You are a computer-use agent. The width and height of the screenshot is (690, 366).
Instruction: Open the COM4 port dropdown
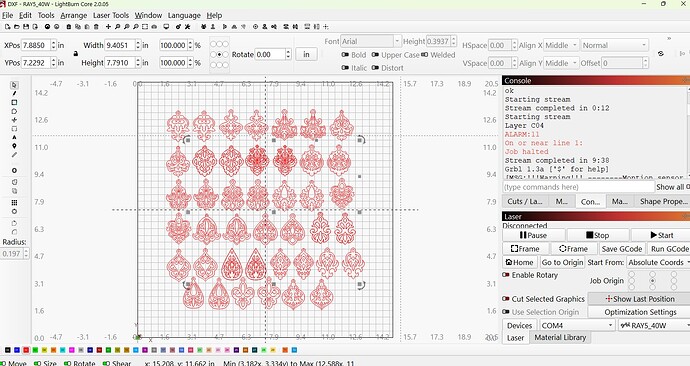point(577,326)
